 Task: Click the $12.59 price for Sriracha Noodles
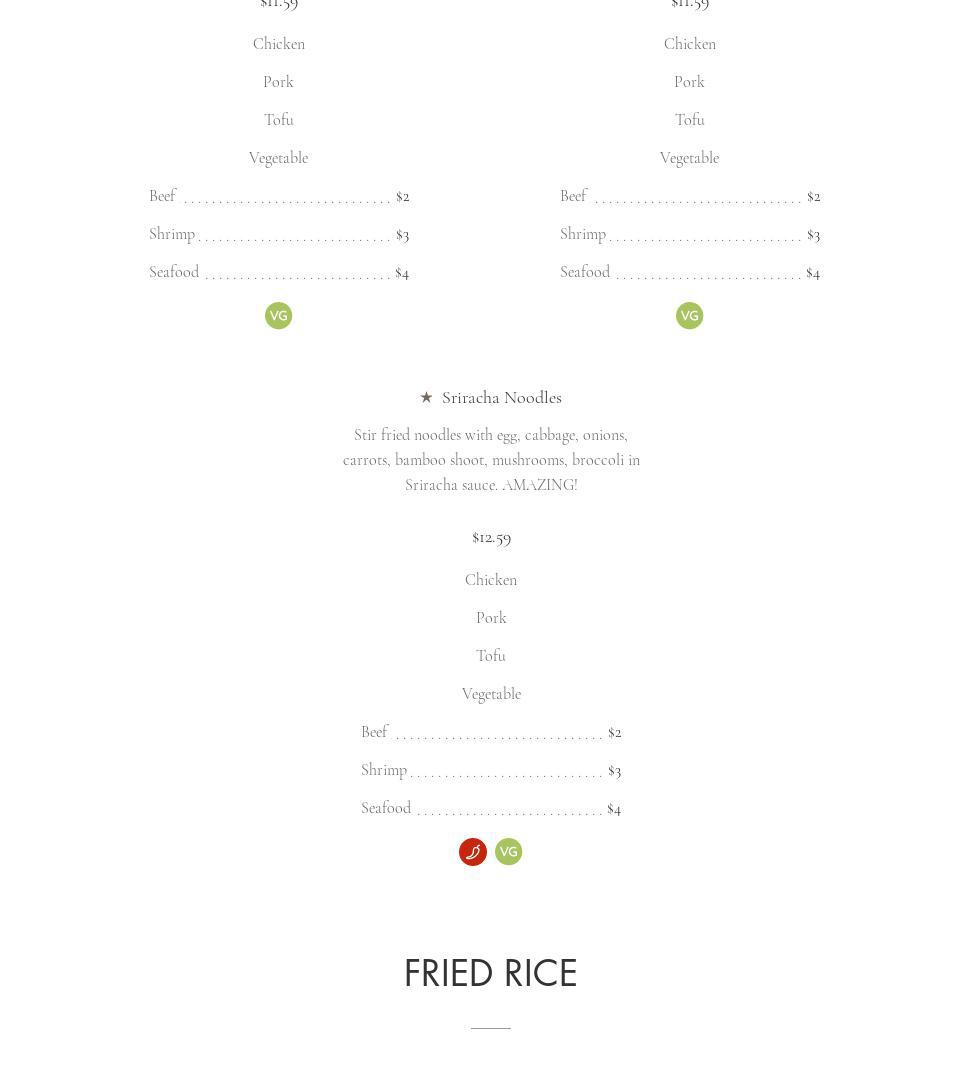[x=491, y=537]
